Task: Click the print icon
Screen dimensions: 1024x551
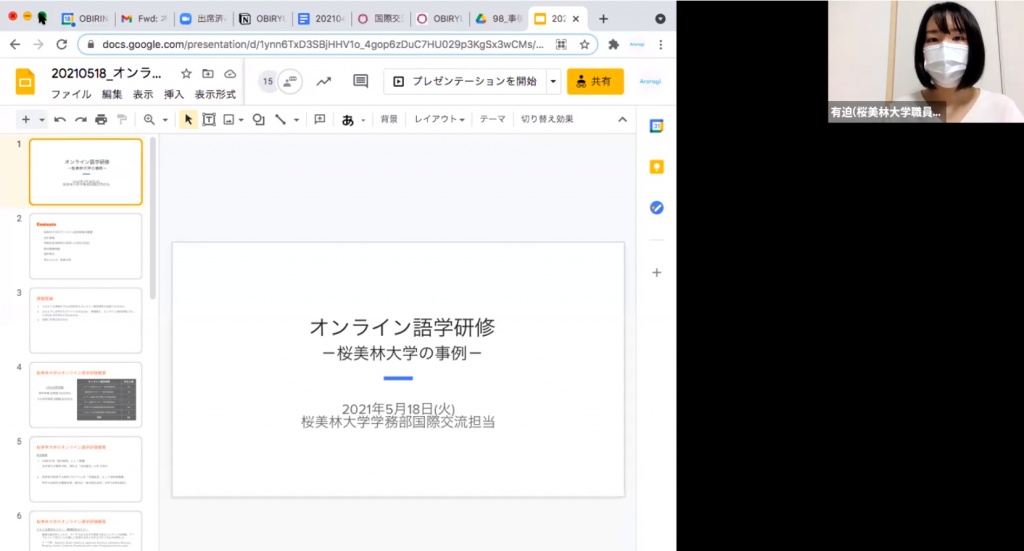Action: click(x=101, y=119)
